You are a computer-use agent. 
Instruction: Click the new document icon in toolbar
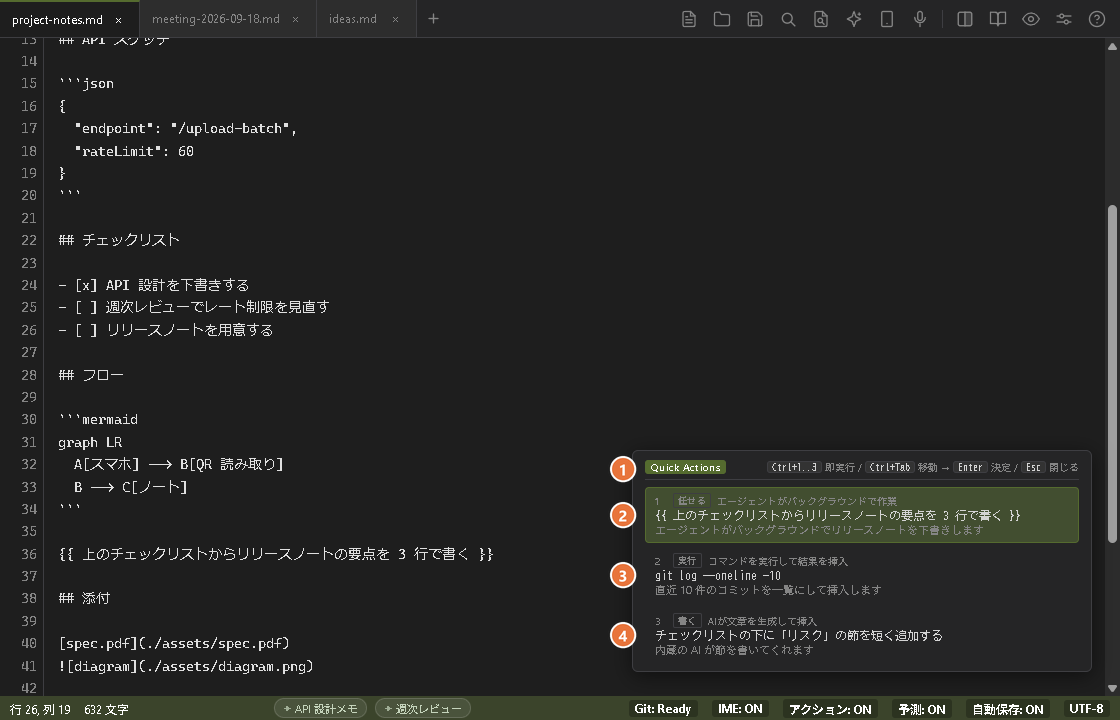tap(689, 19)
